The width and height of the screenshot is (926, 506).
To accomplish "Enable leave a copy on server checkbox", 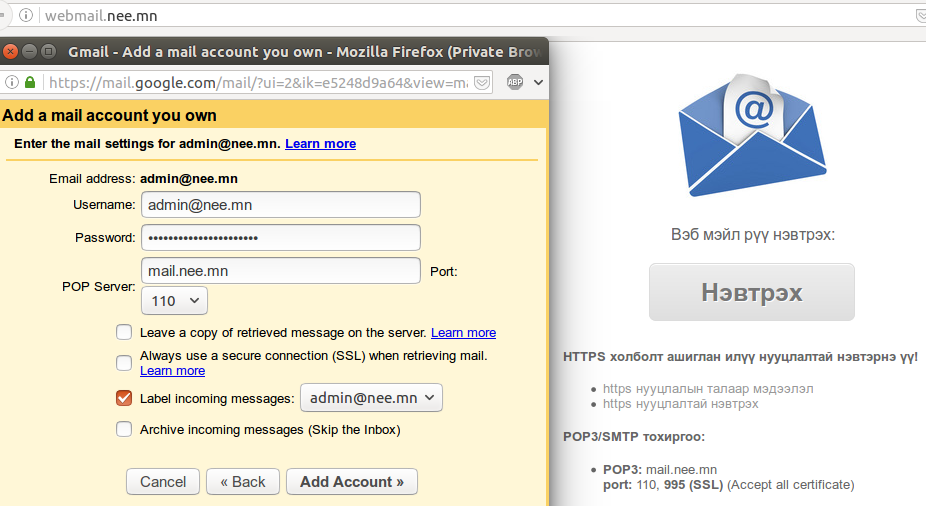I will coord(124,332).
